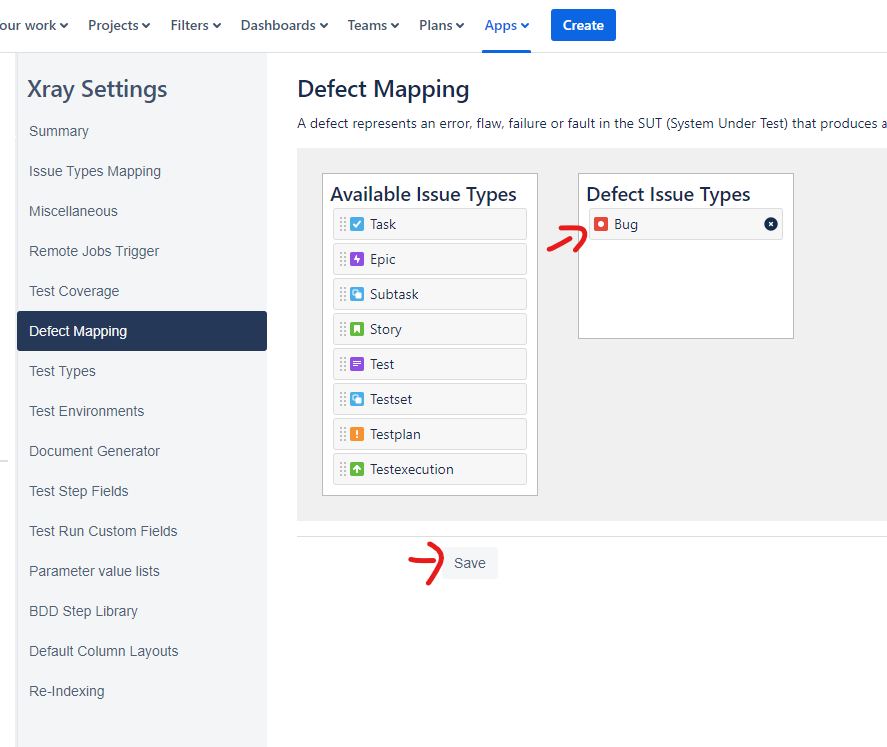Click the purple Test issue type icon

click(357, 365)
